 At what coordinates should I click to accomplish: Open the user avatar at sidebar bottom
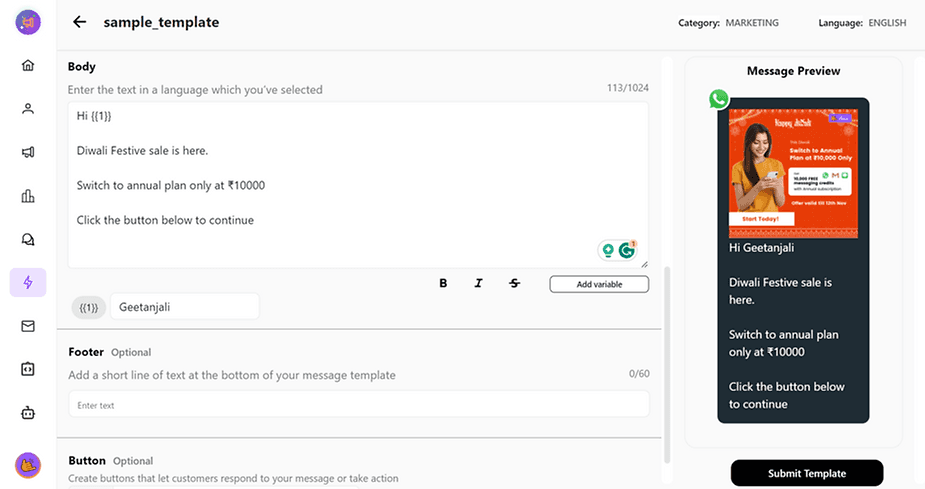28,465
